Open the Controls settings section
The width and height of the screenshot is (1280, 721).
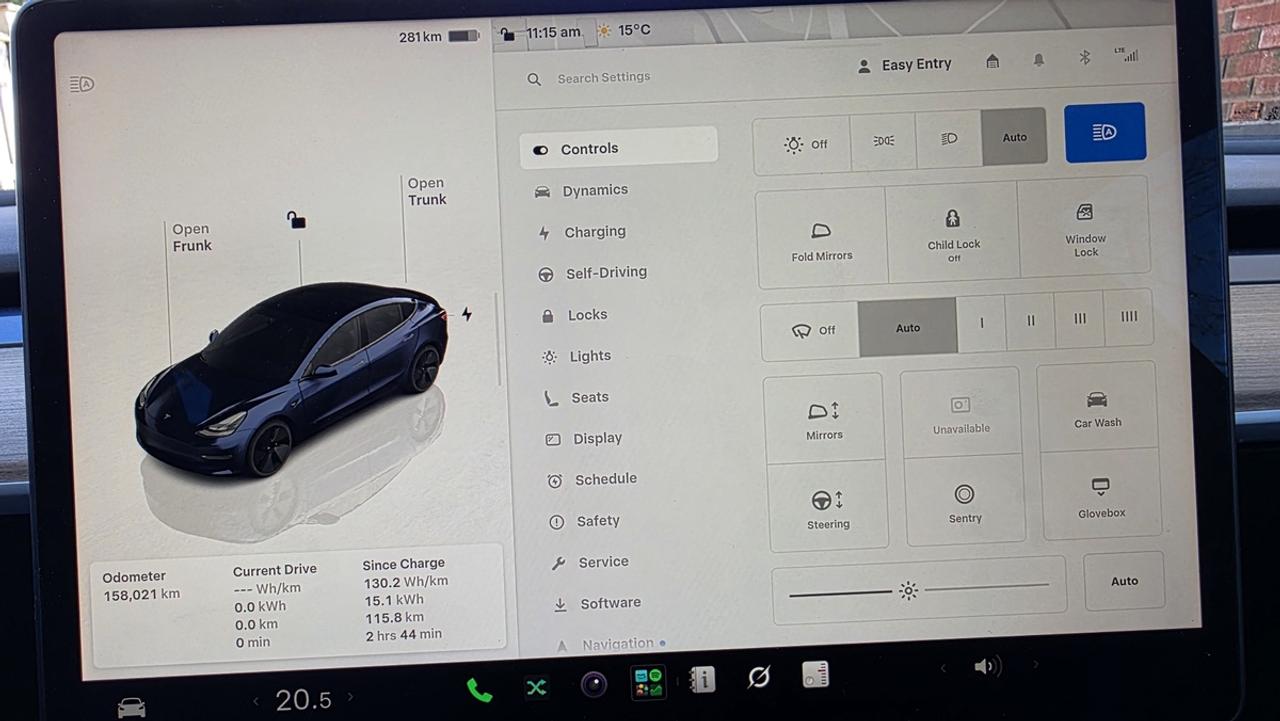tap(618, 148)
